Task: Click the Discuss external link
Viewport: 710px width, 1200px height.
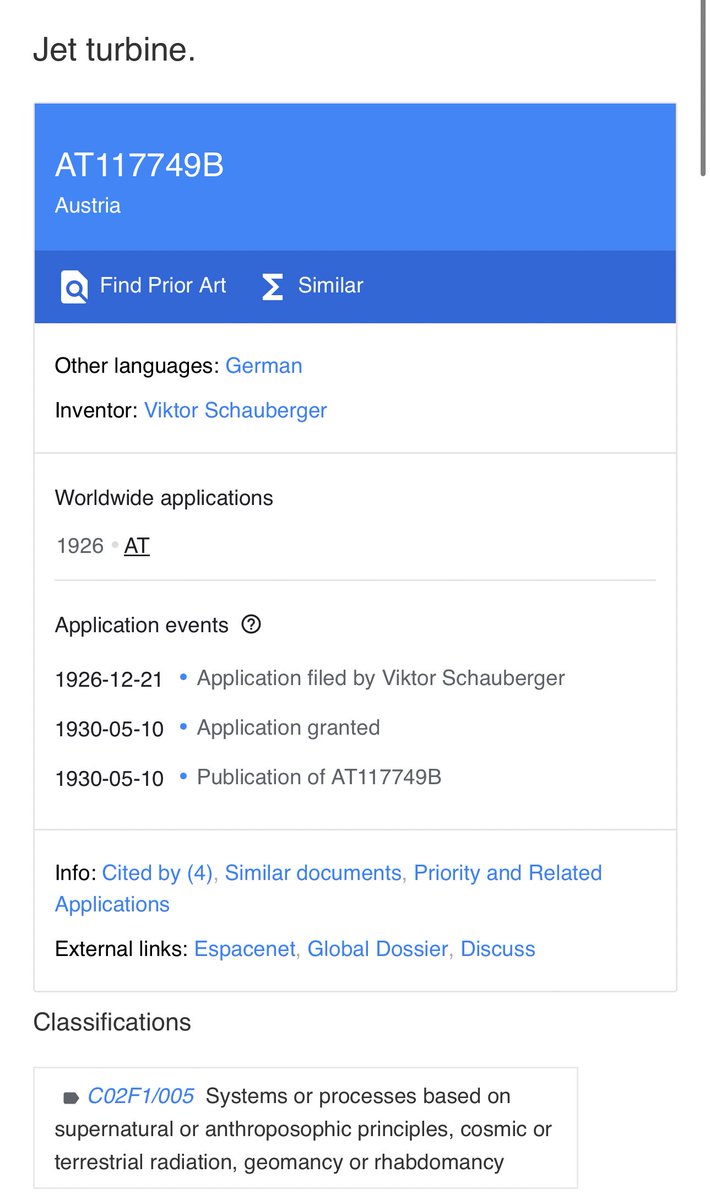Action: [x=498, y=949]
